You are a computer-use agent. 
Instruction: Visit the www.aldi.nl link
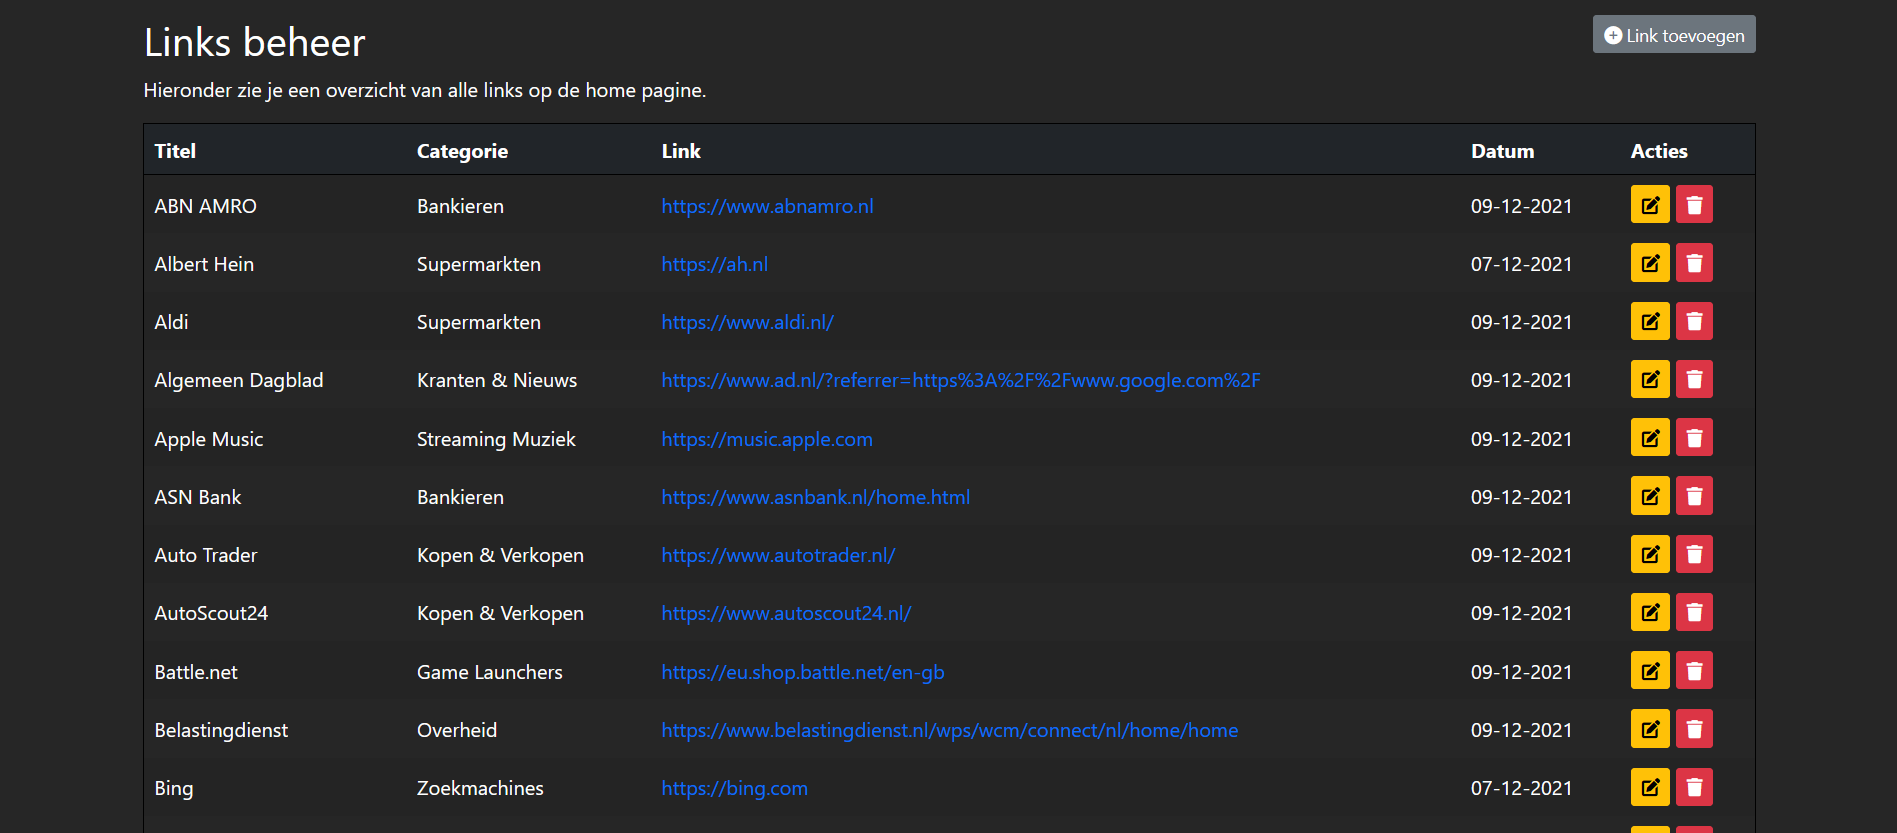pos(747,322)
